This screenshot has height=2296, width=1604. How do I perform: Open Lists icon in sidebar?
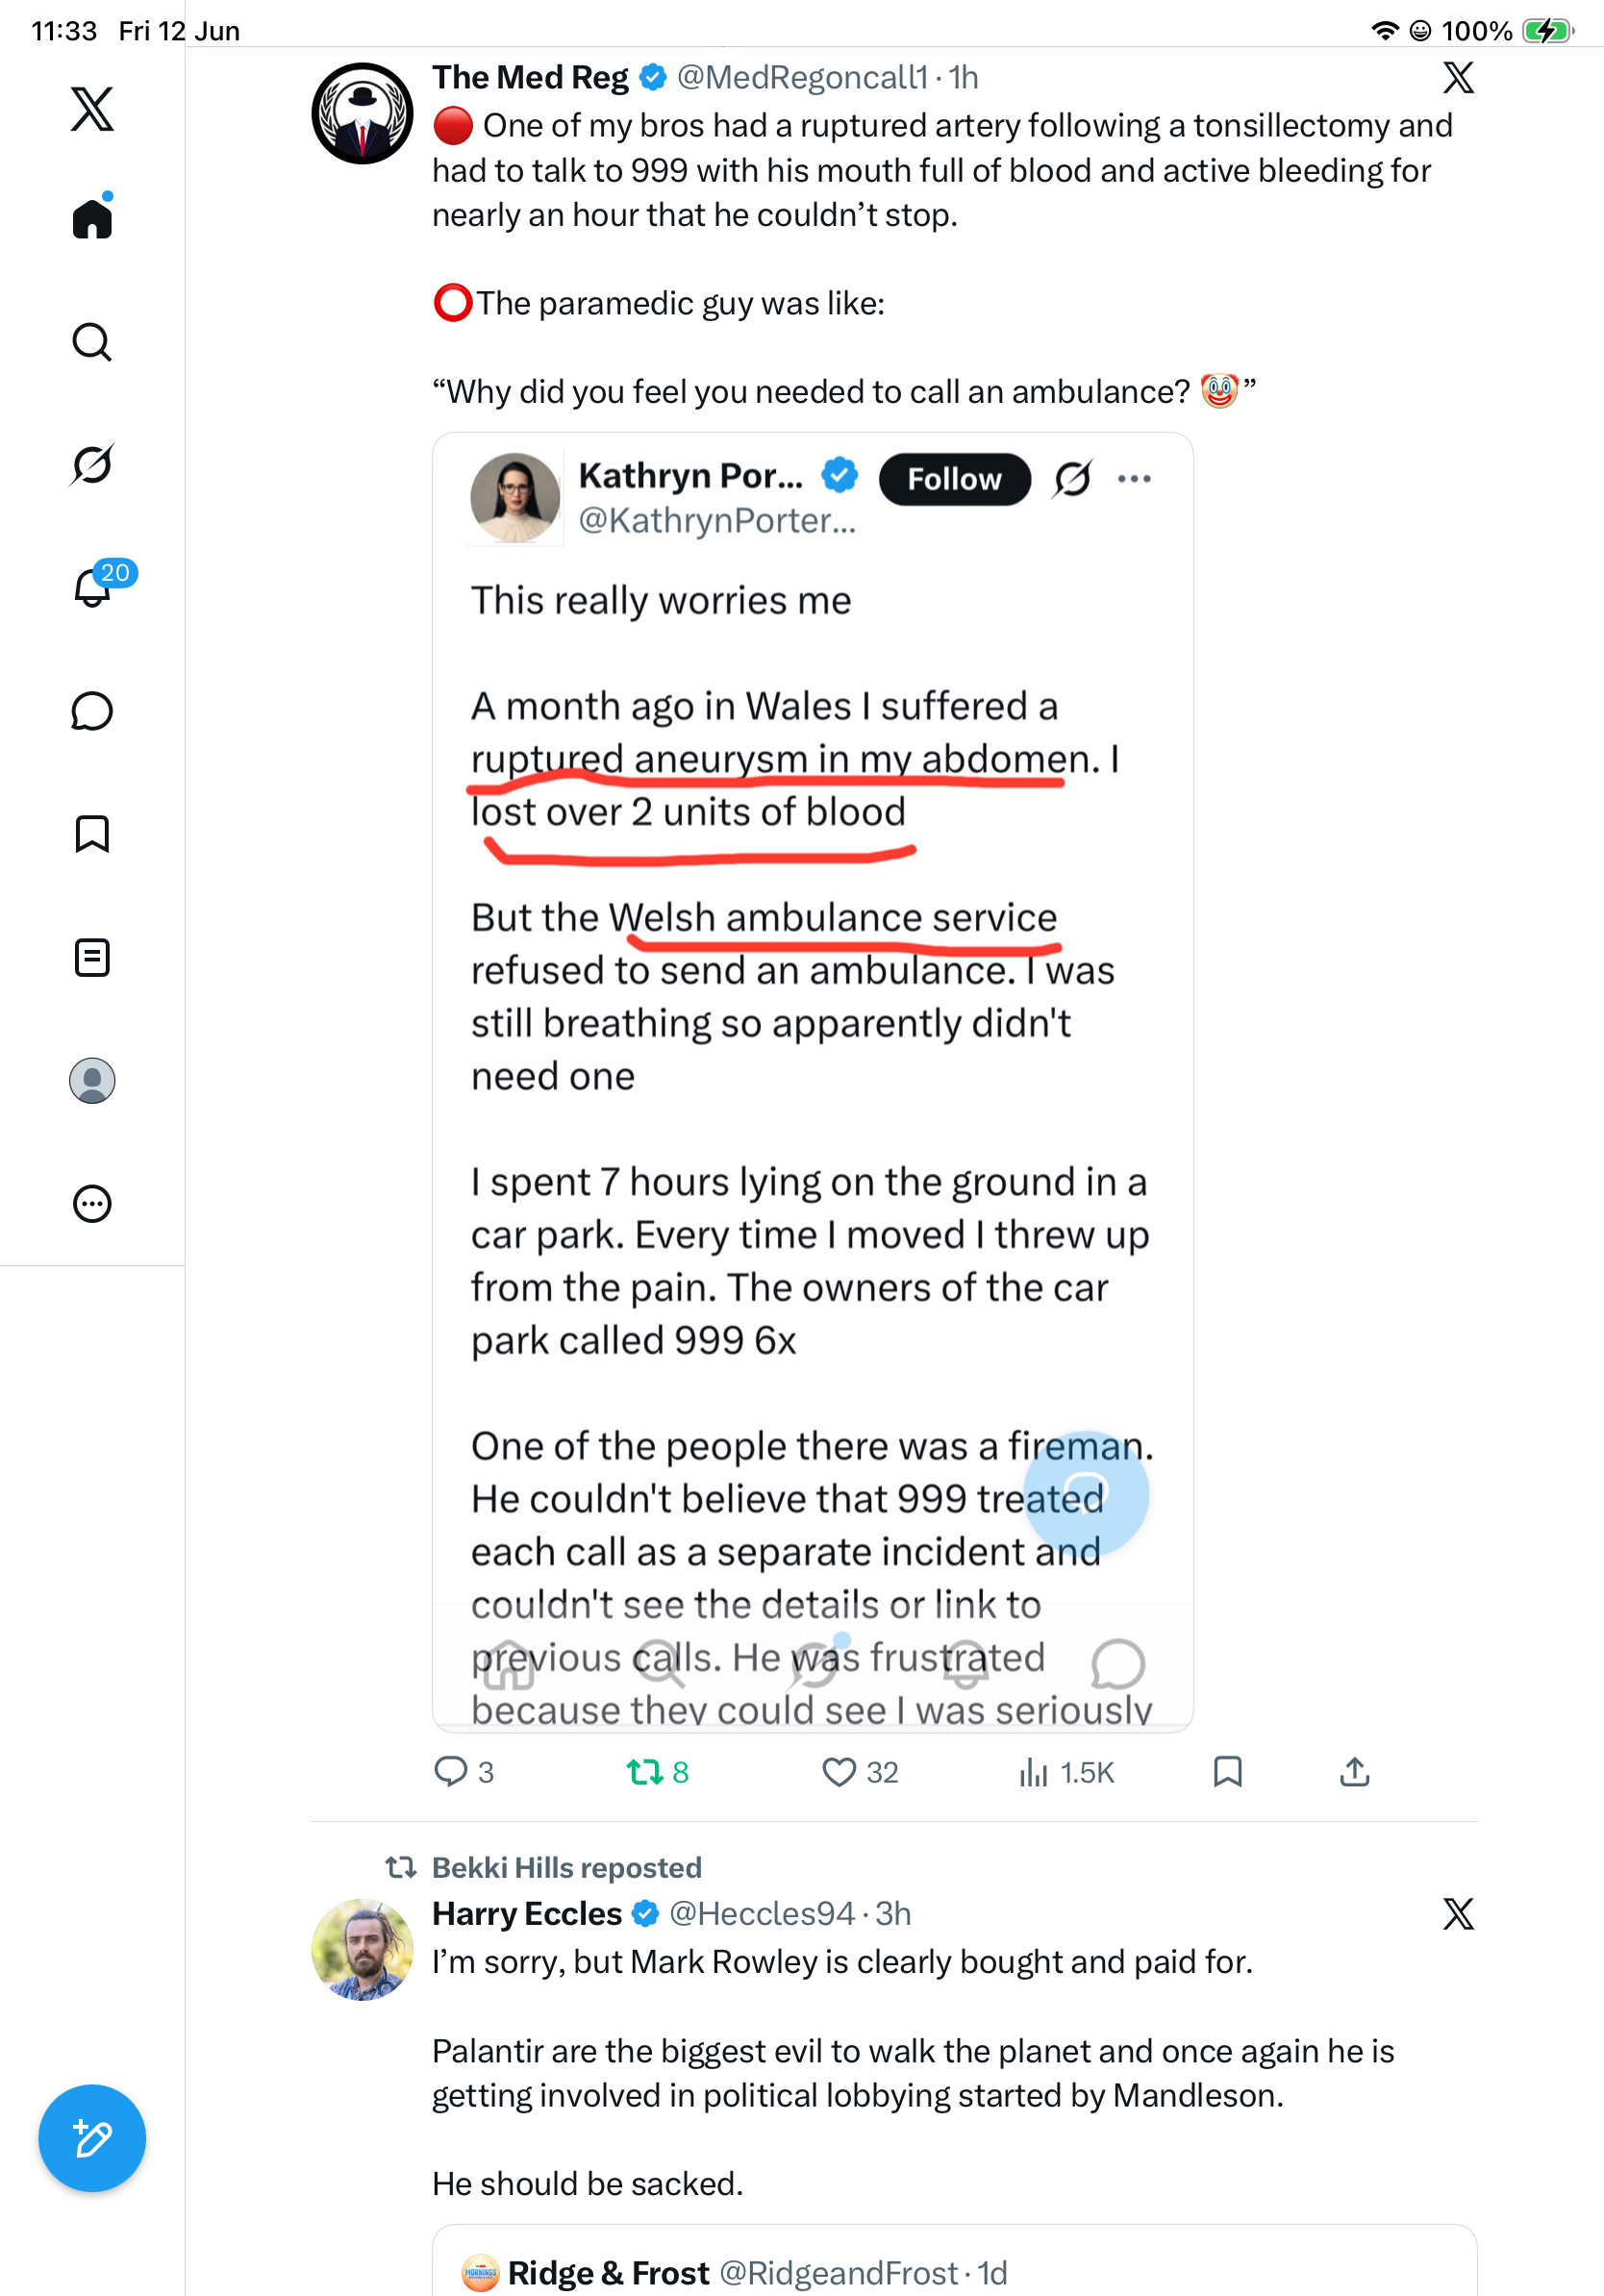[x=92, y=958]
